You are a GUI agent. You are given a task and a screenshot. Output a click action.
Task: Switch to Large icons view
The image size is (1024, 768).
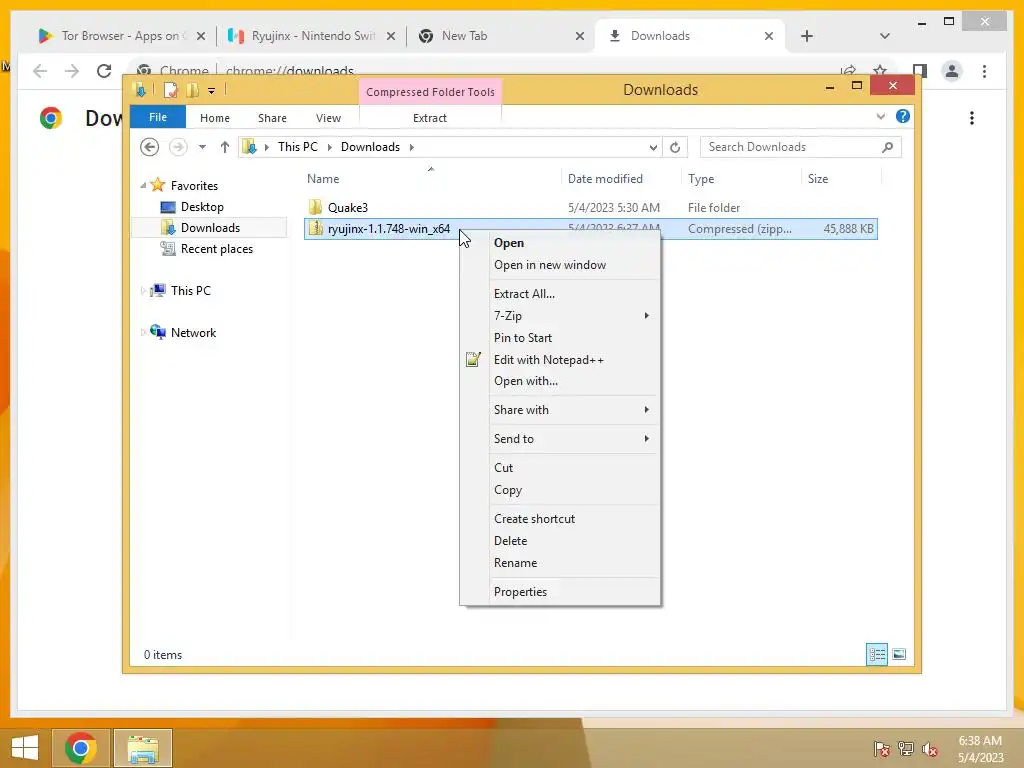click(899, 654)
